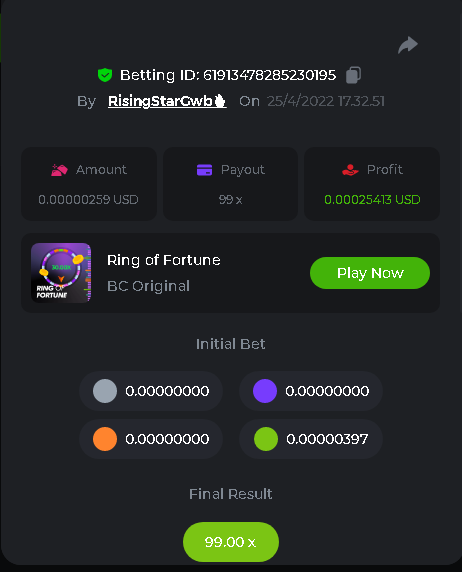Click the Betting ID number text

[270, 75]
